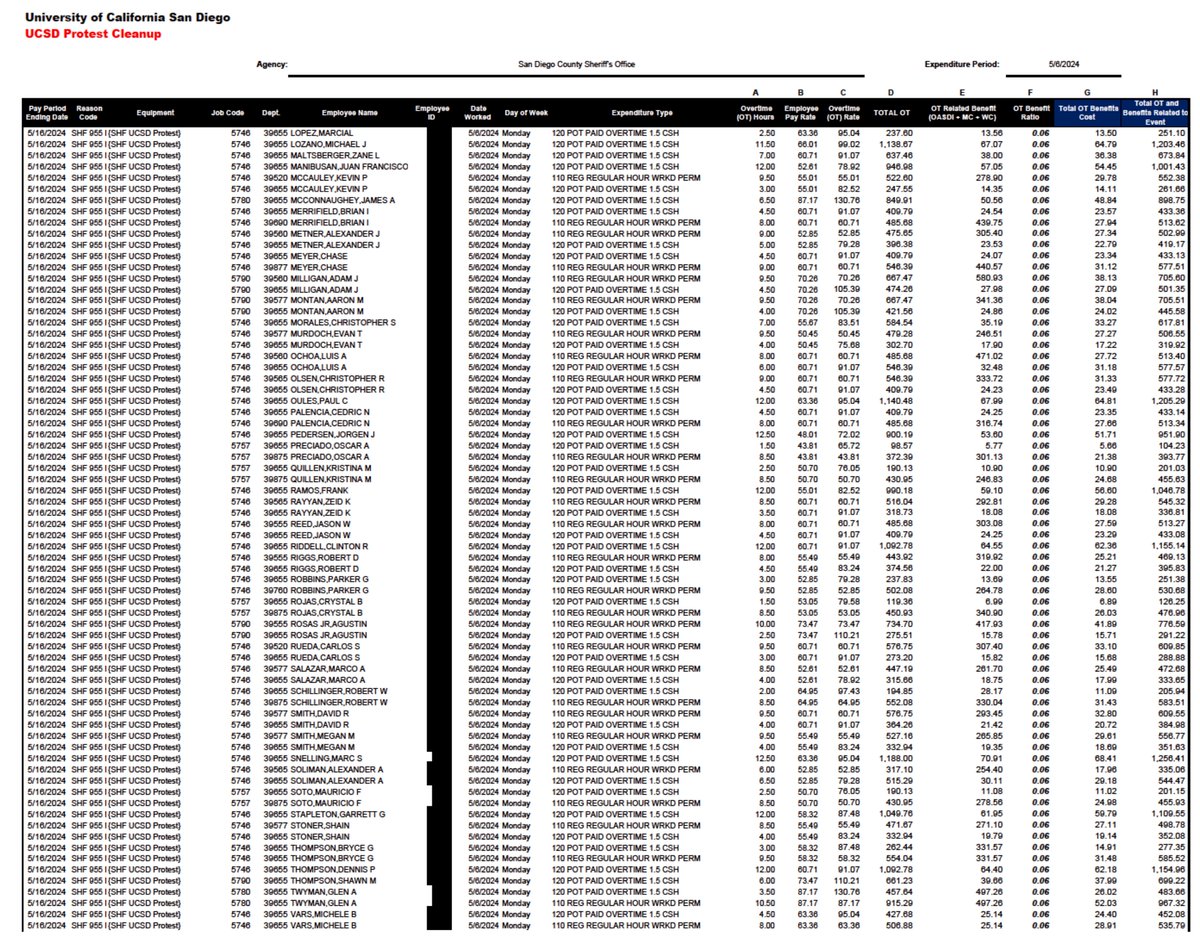Select the 'Dept.' column header

[271, 113]
